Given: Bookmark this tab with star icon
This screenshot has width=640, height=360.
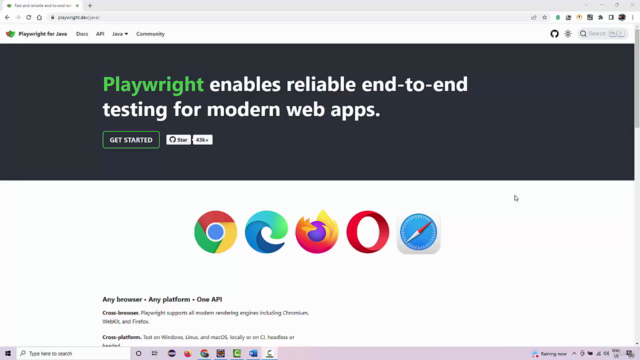Looking at the screenshot, I should point(544,18).
